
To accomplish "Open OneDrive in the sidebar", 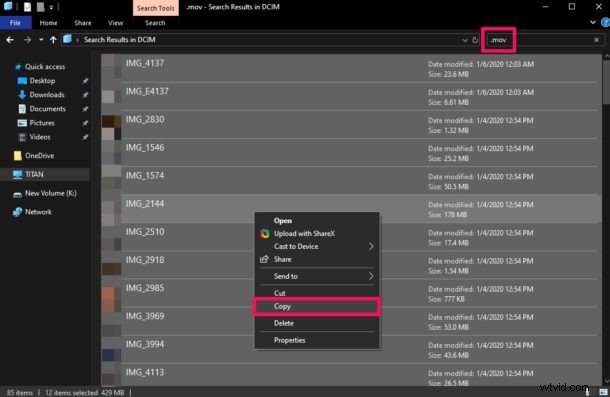I will (39, 156).
